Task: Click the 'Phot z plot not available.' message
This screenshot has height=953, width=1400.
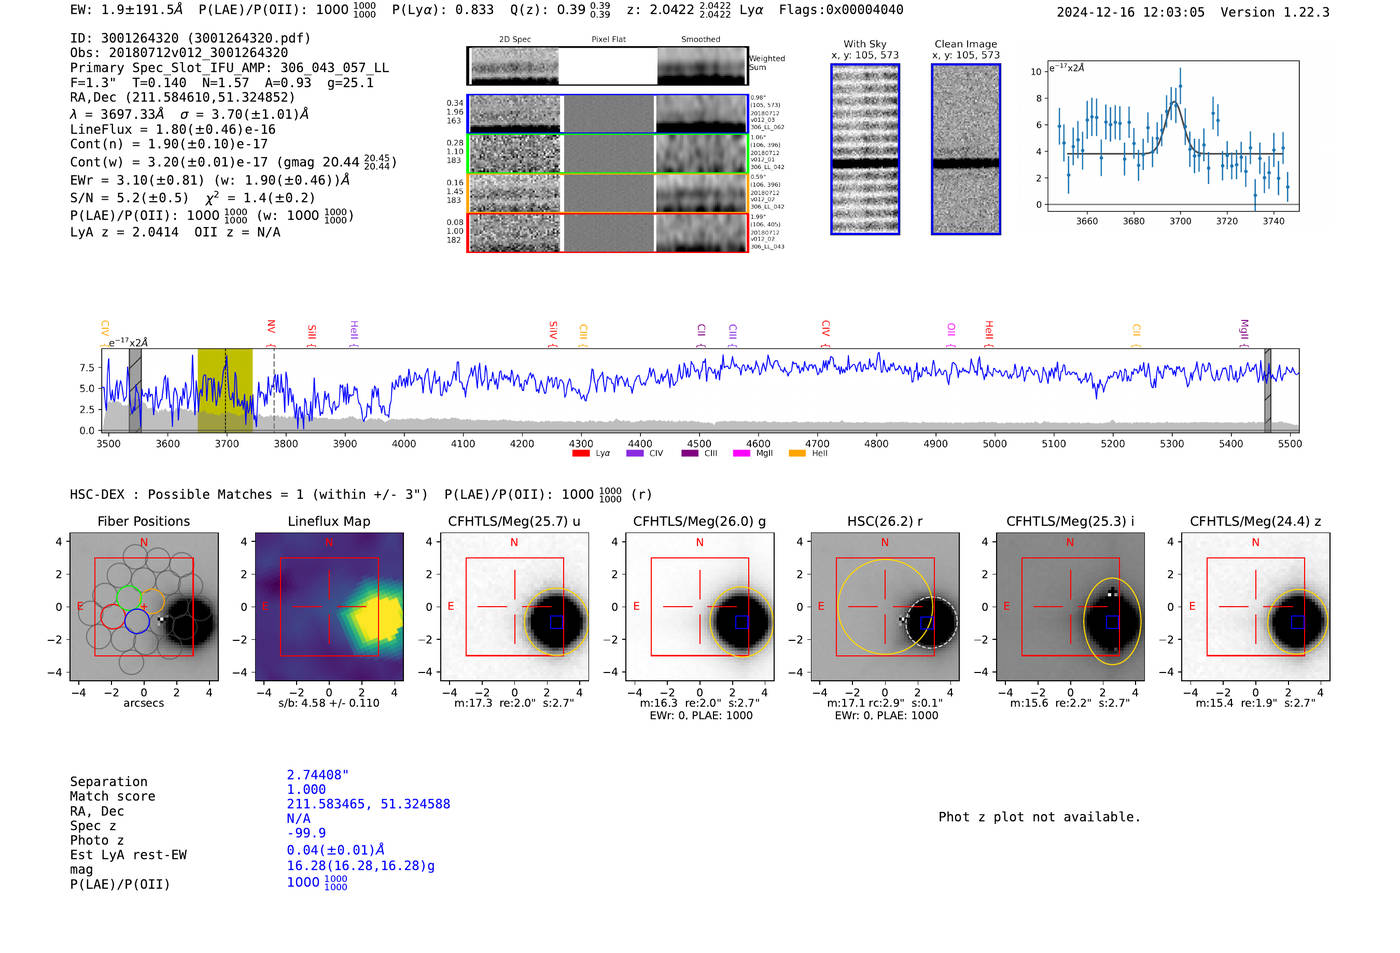Action: [1039, 817]
